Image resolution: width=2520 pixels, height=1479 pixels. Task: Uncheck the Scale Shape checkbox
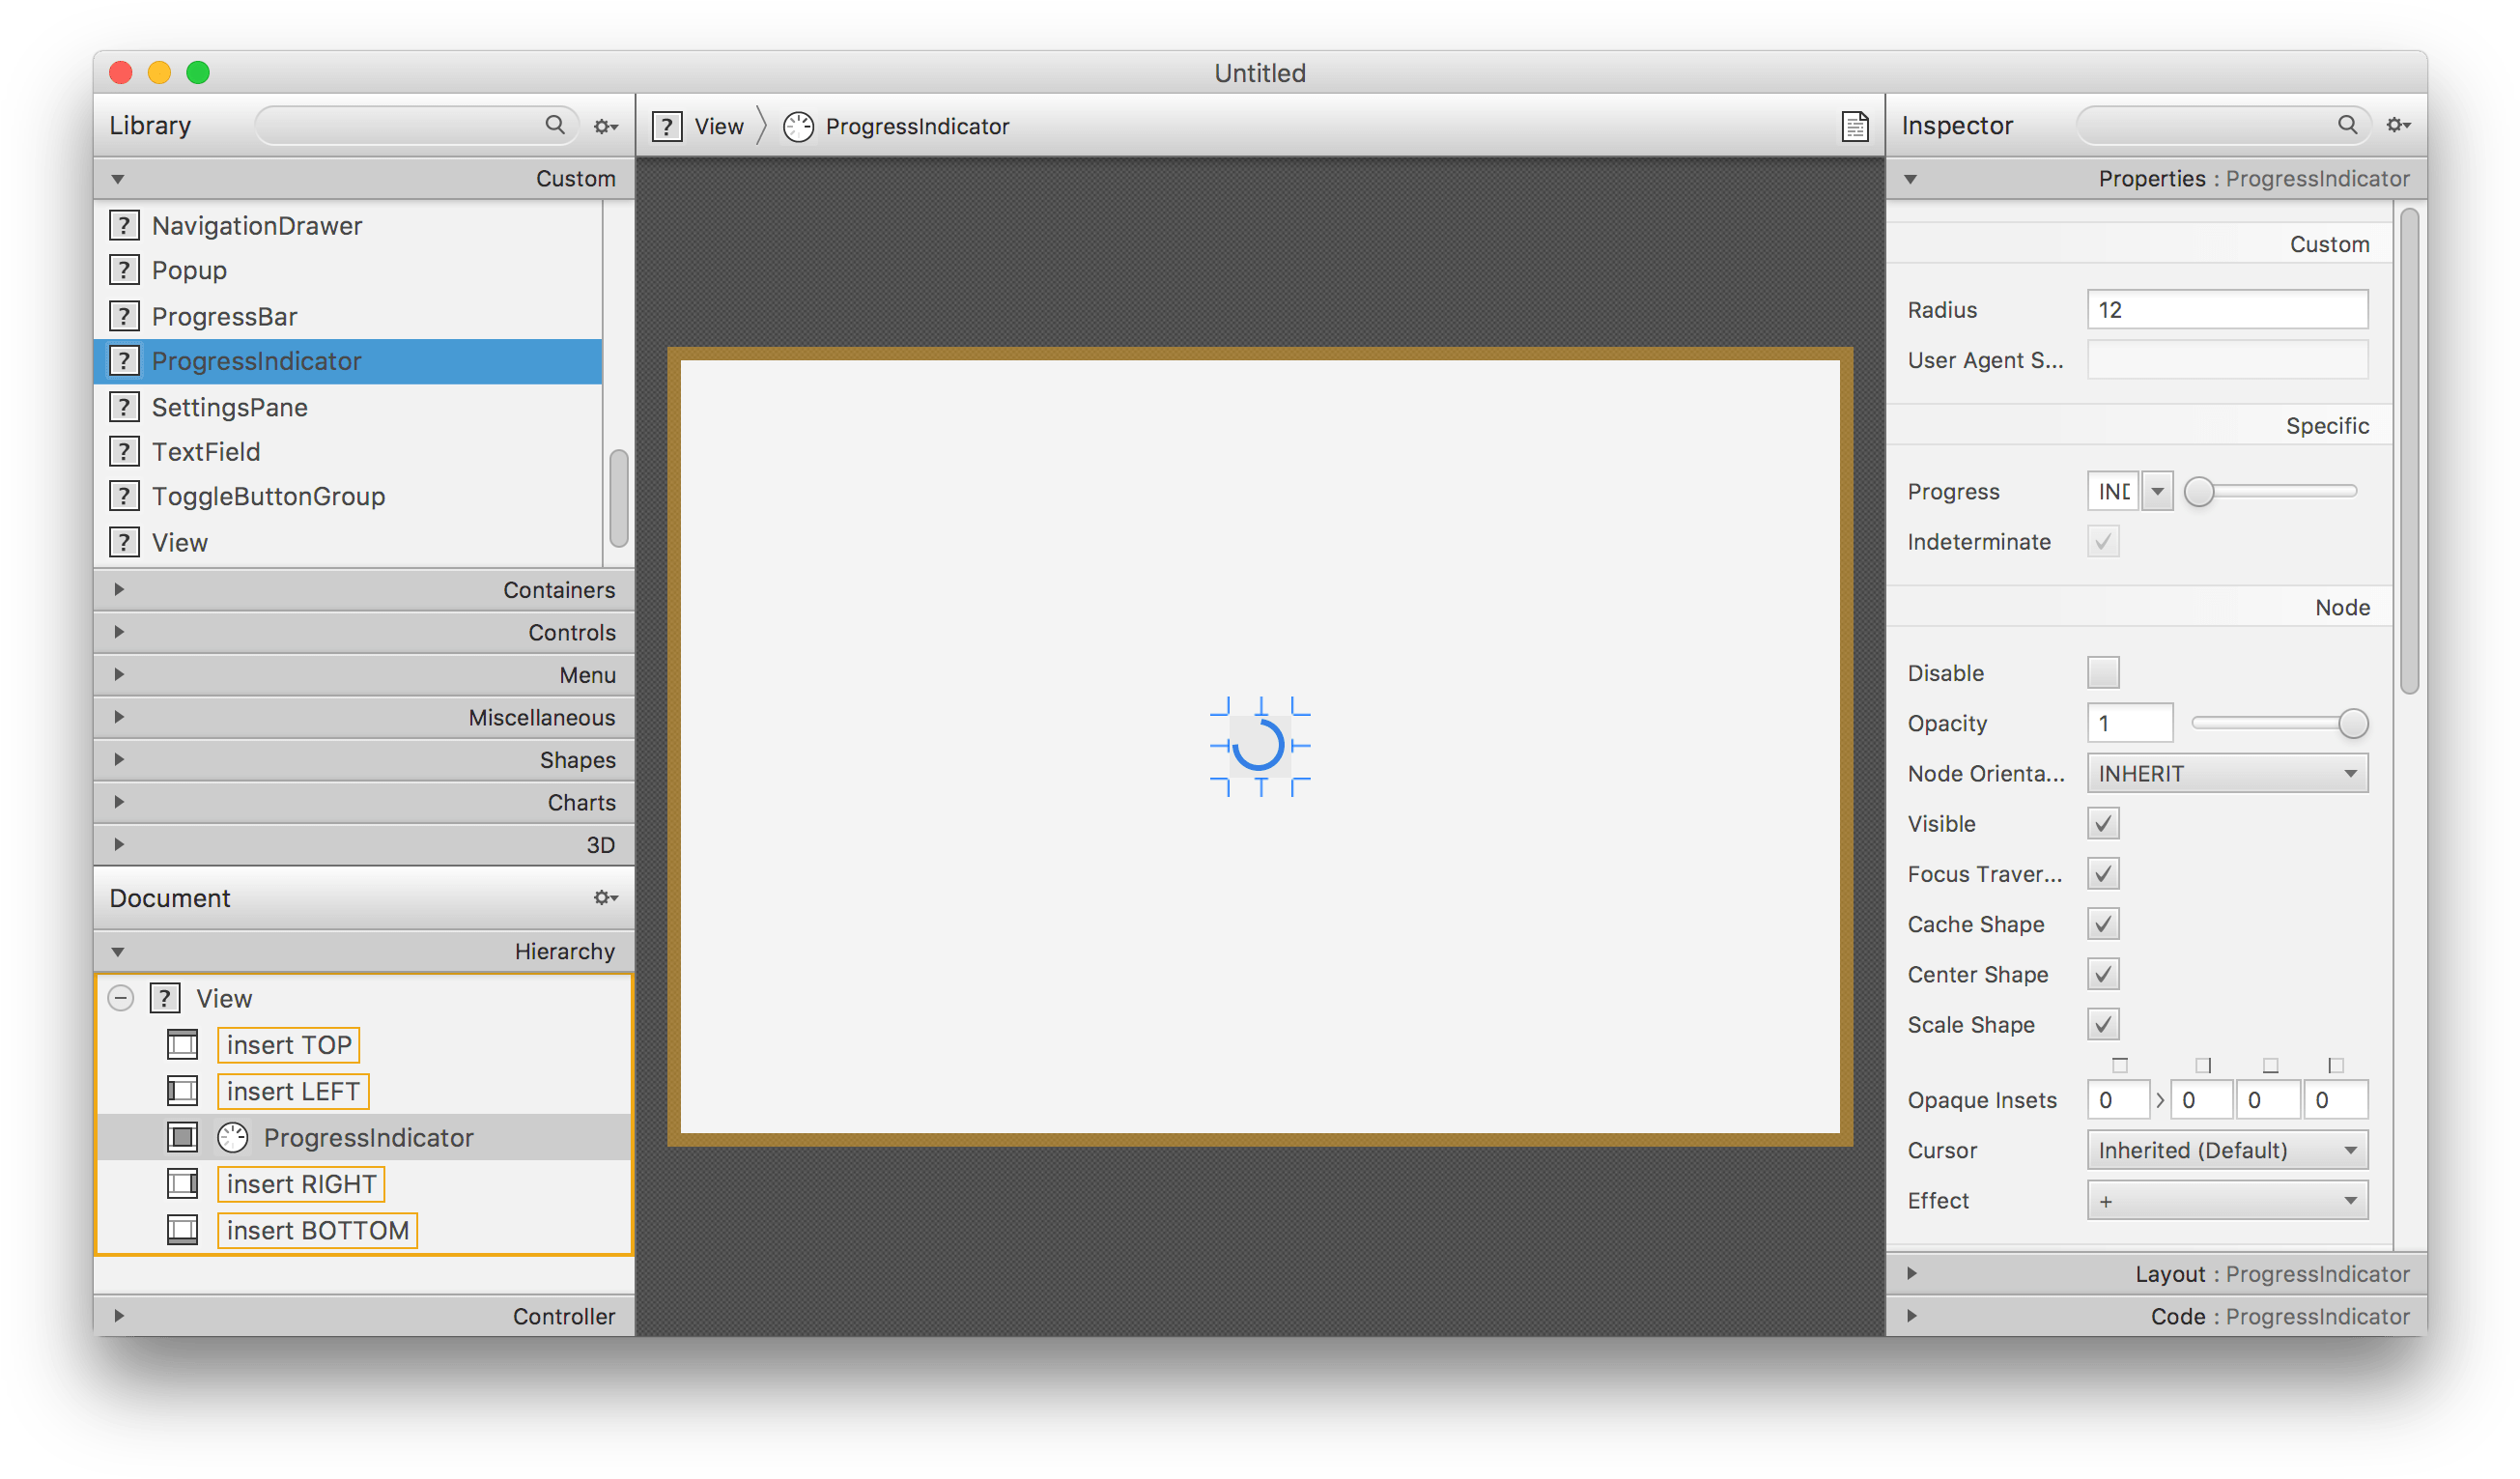2103,1024
